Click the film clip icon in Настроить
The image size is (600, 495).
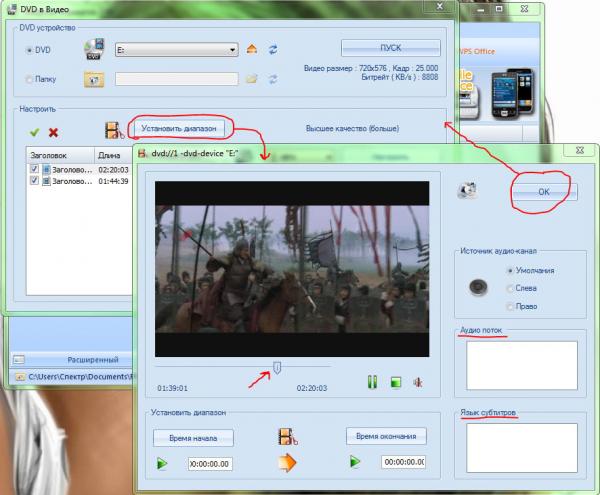point(114,130)
